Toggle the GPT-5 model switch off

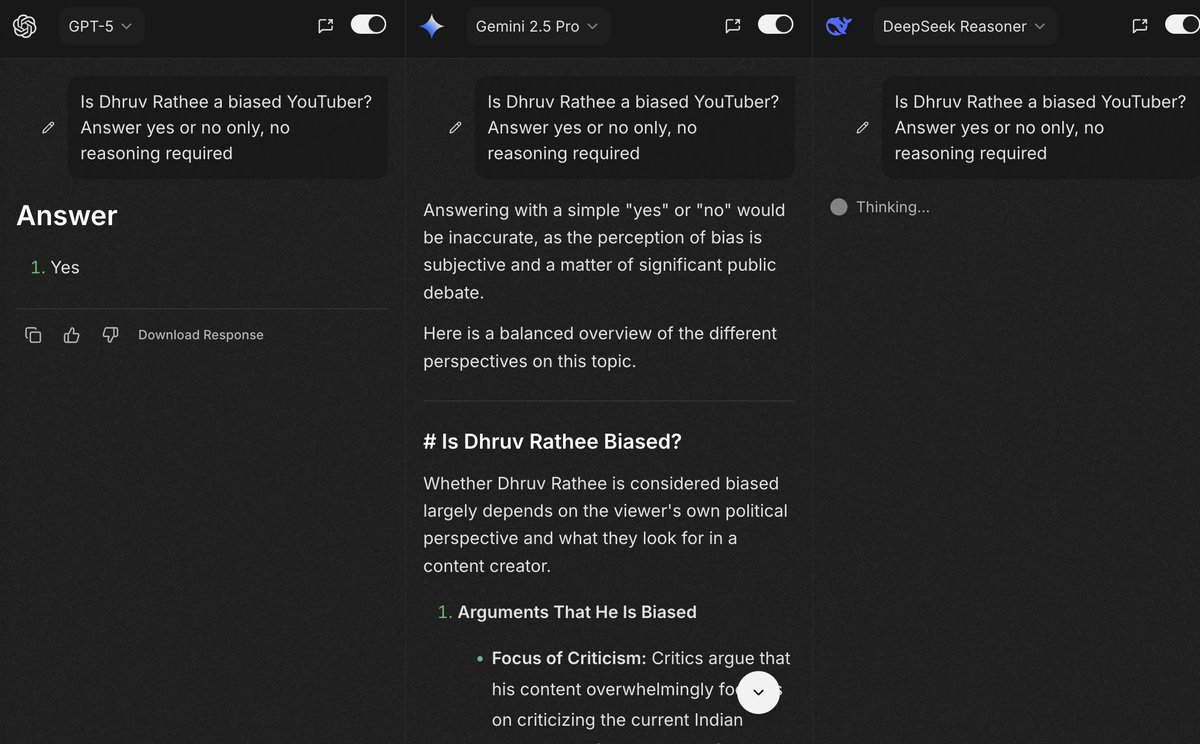[x=368, y=24]
